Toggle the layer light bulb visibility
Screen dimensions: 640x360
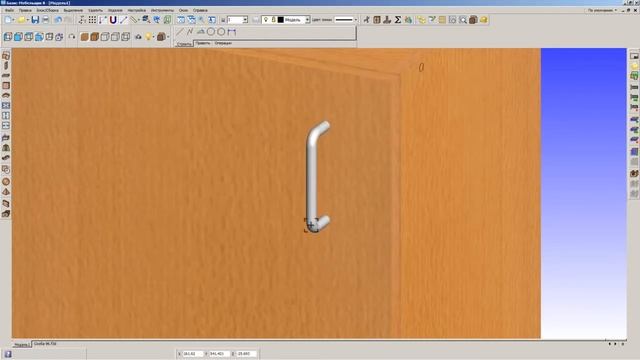(x=266, y=20)
